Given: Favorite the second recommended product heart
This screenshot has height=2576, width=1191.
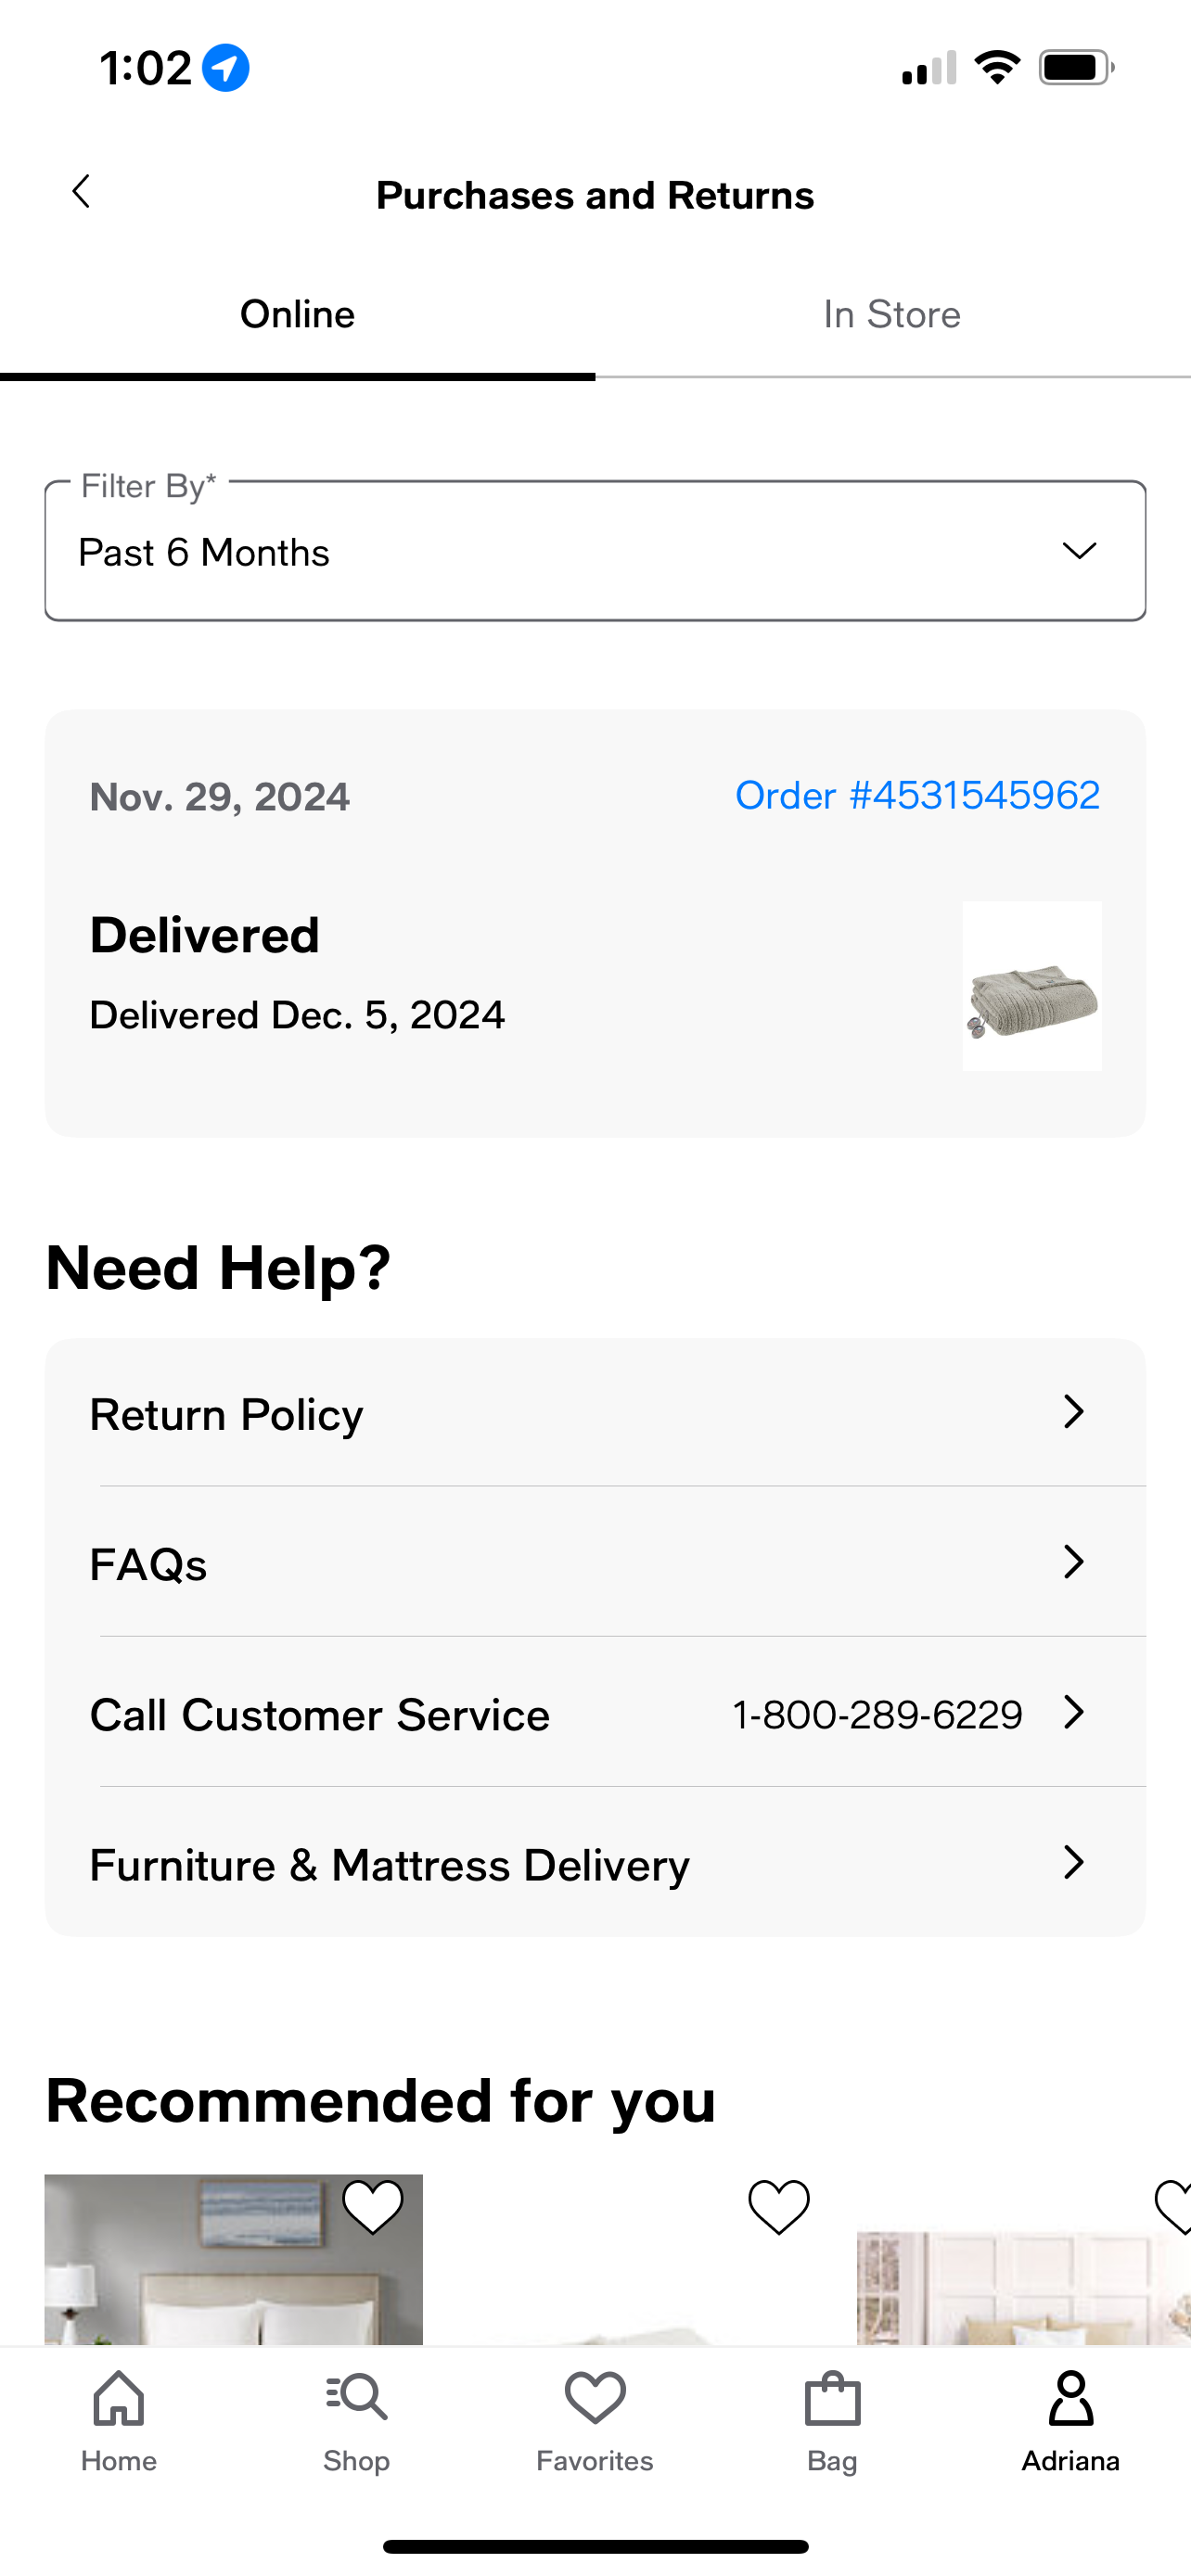Looking at the screenshot, I should coord(779,2205).
